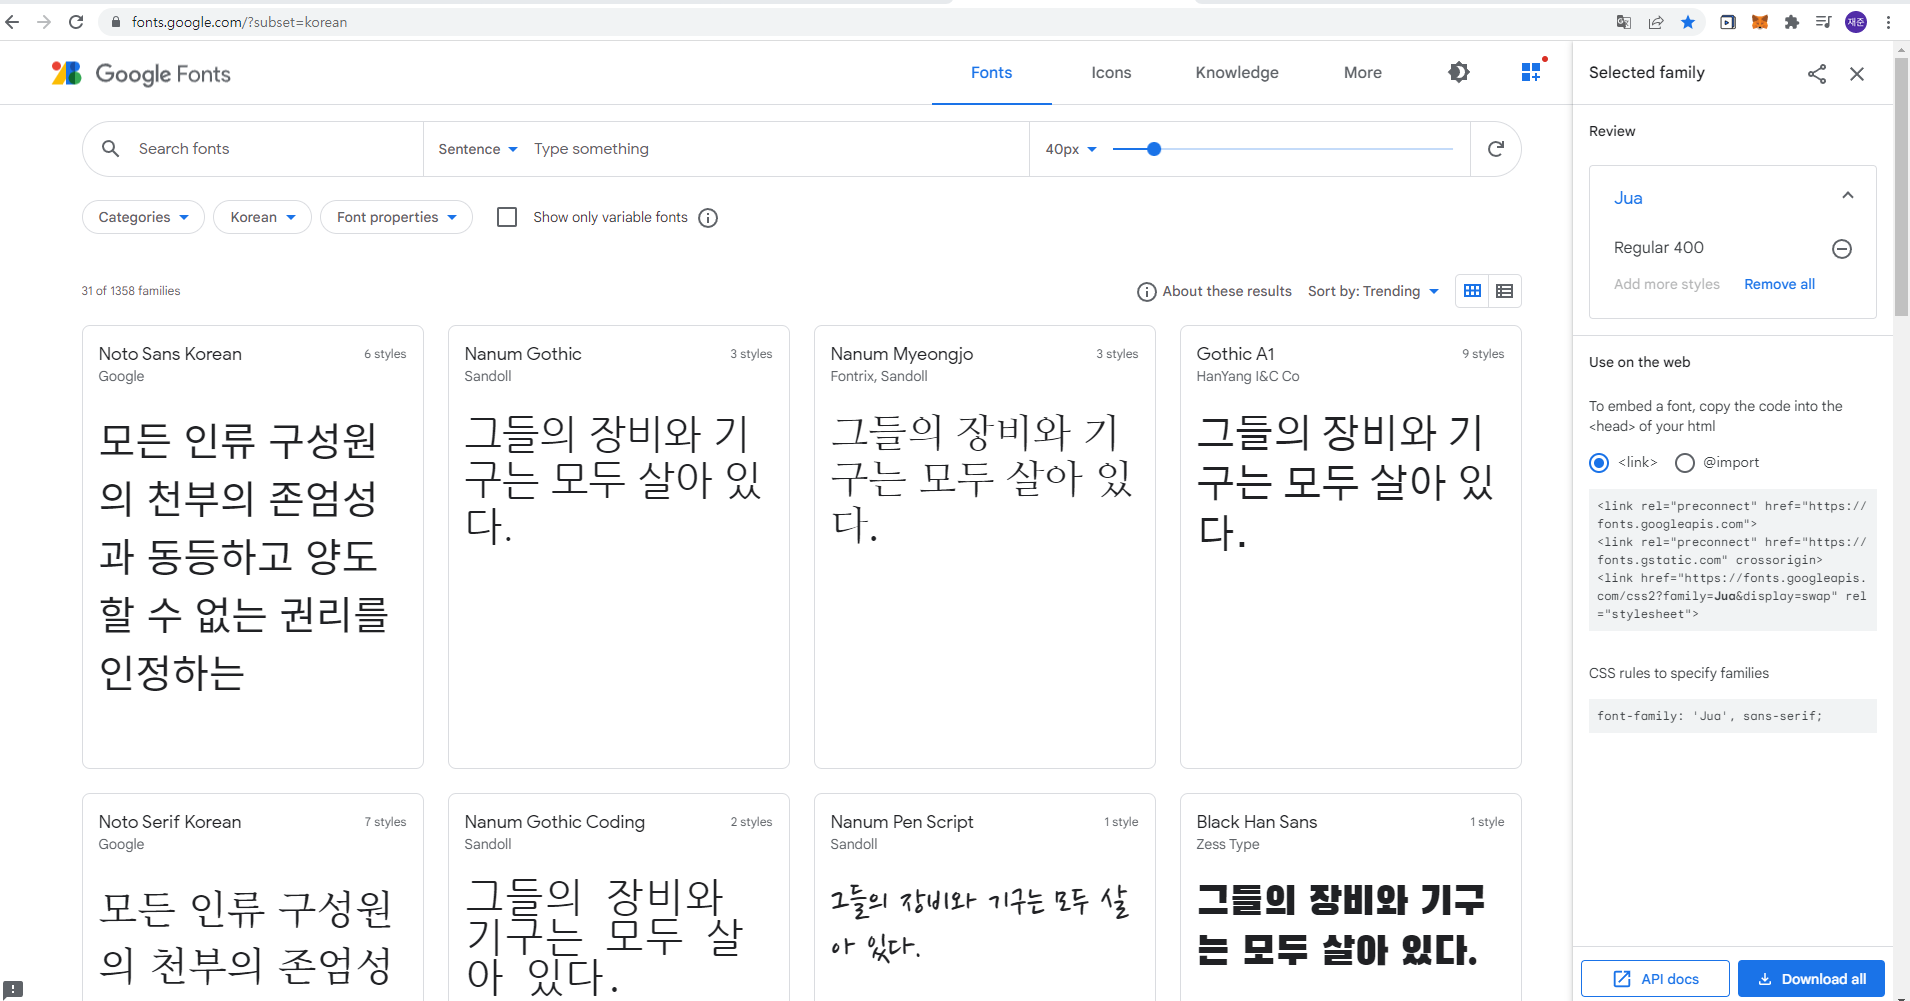Open the translate page icon
Image resolution: width=1910 pixels, height=1001 pixels.
pos(1624,22)
